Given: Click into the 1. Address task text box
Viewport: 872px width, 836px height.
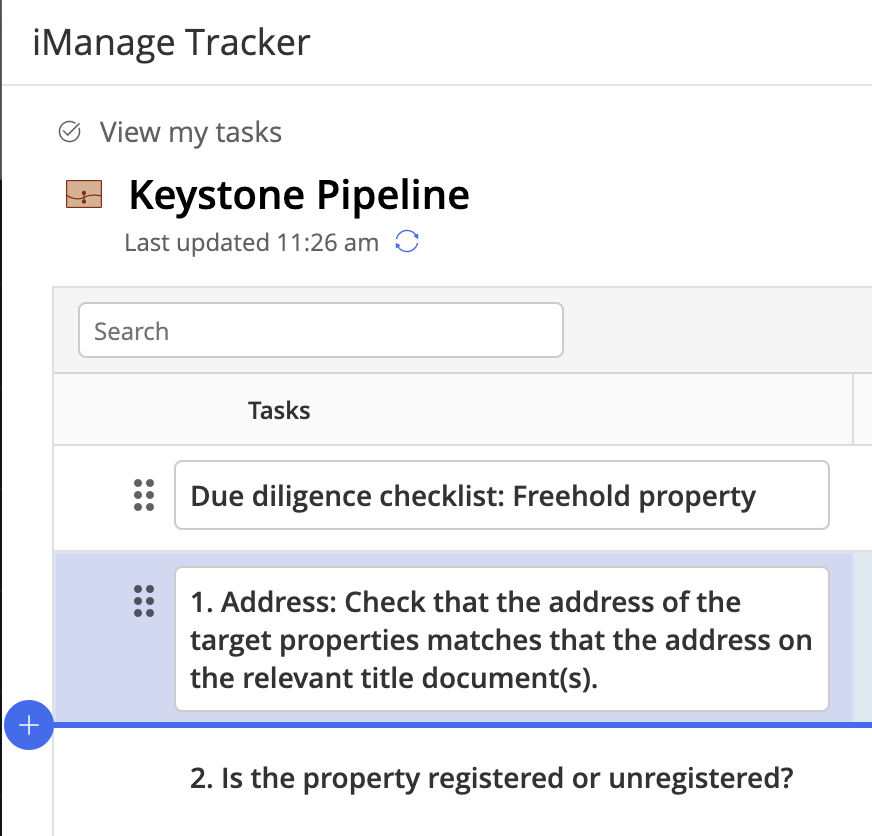Looking at the screenshot, I should click(501, 639).
